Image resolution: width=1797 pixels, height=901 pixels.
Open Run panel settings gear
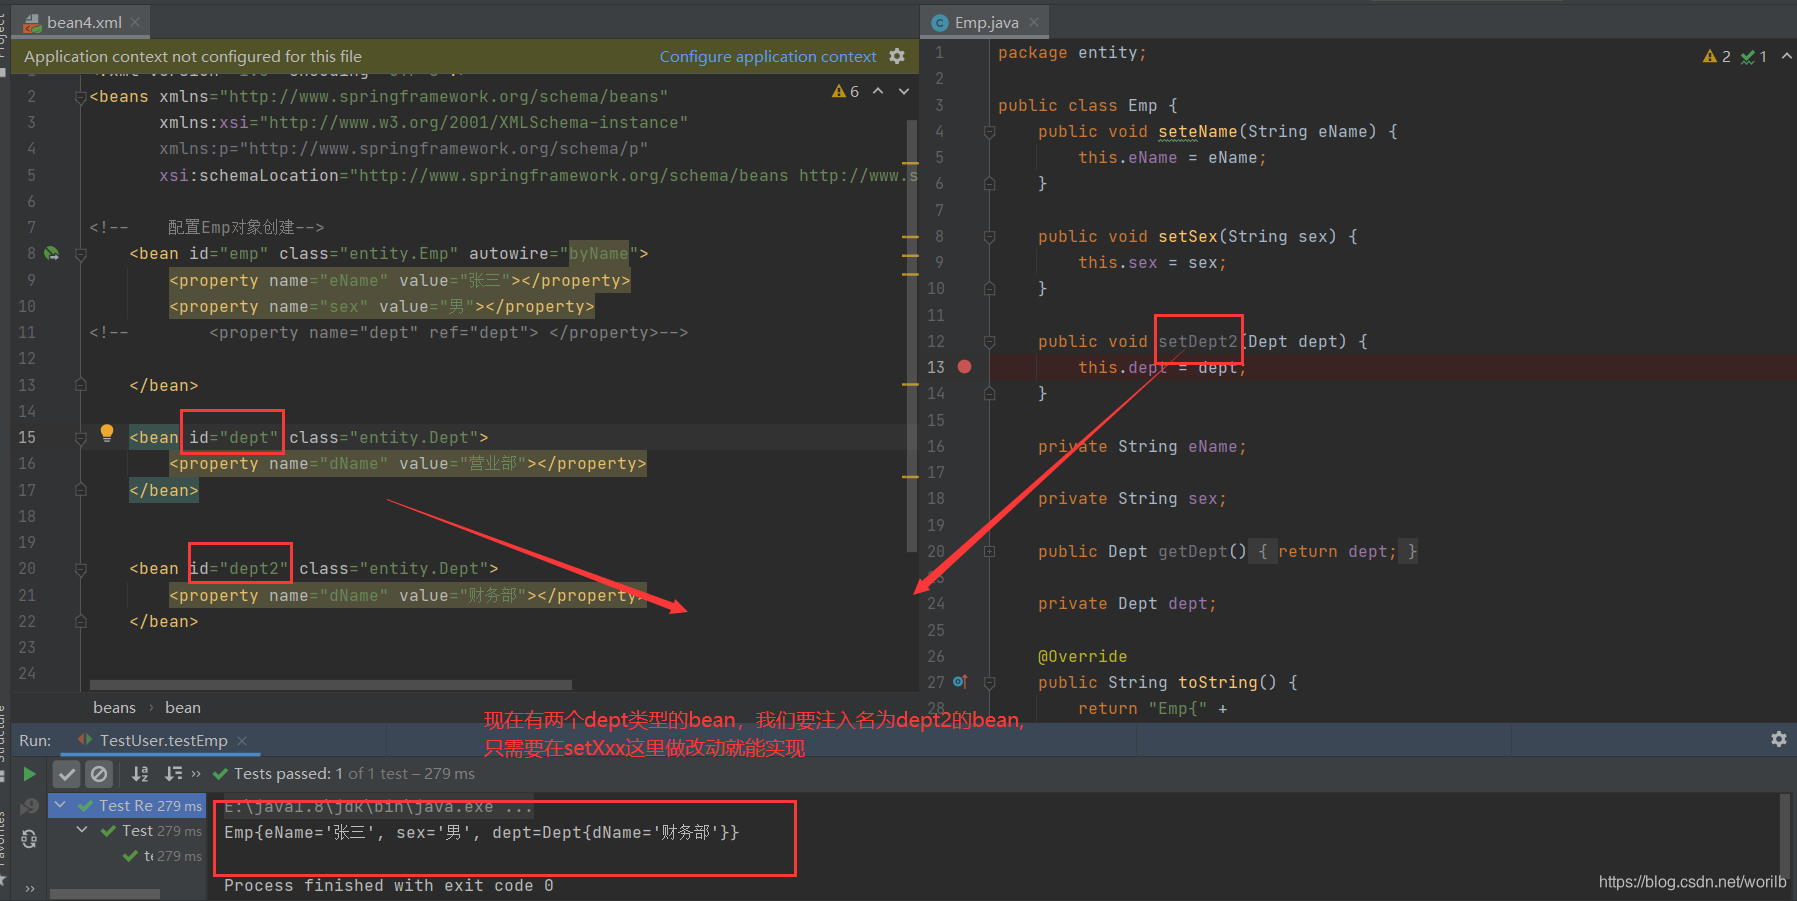pos(1779,739)
